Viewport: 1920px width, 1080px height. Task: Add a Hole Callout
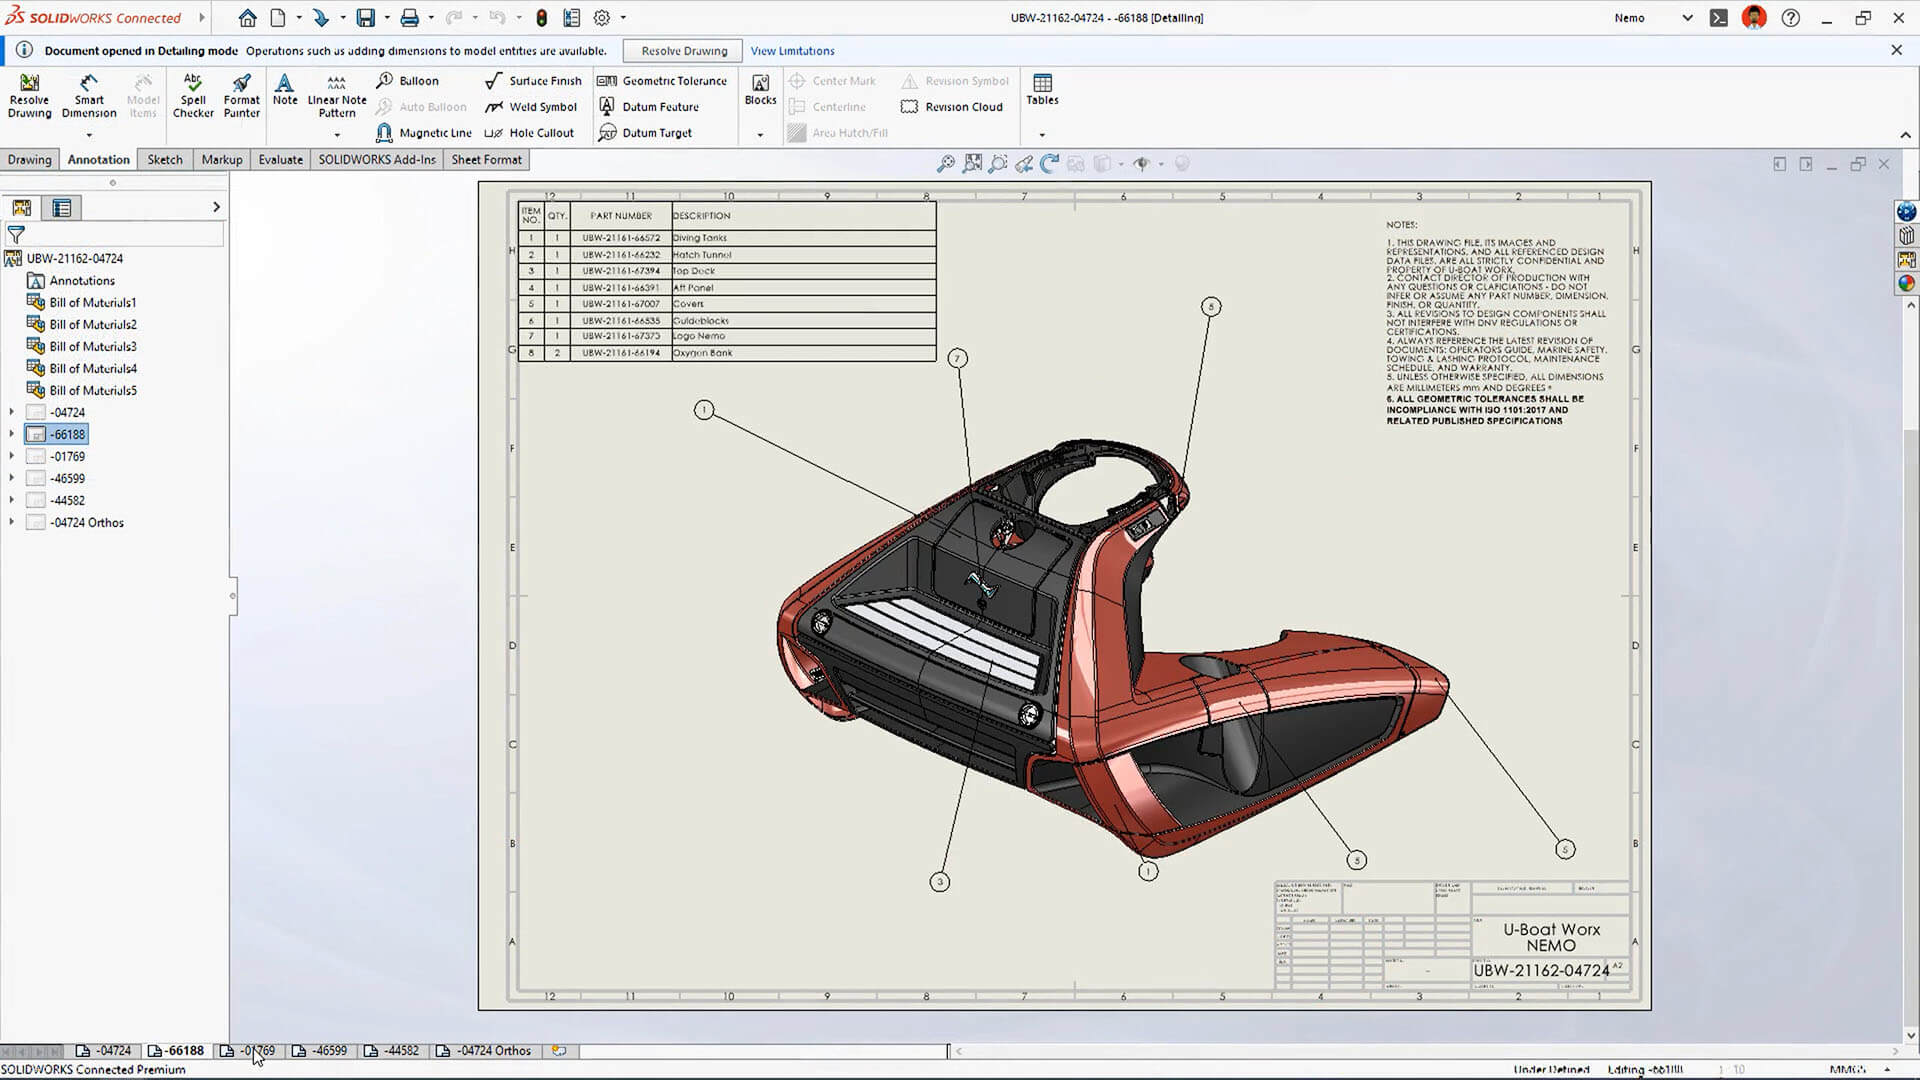click(x=529, y=133)
